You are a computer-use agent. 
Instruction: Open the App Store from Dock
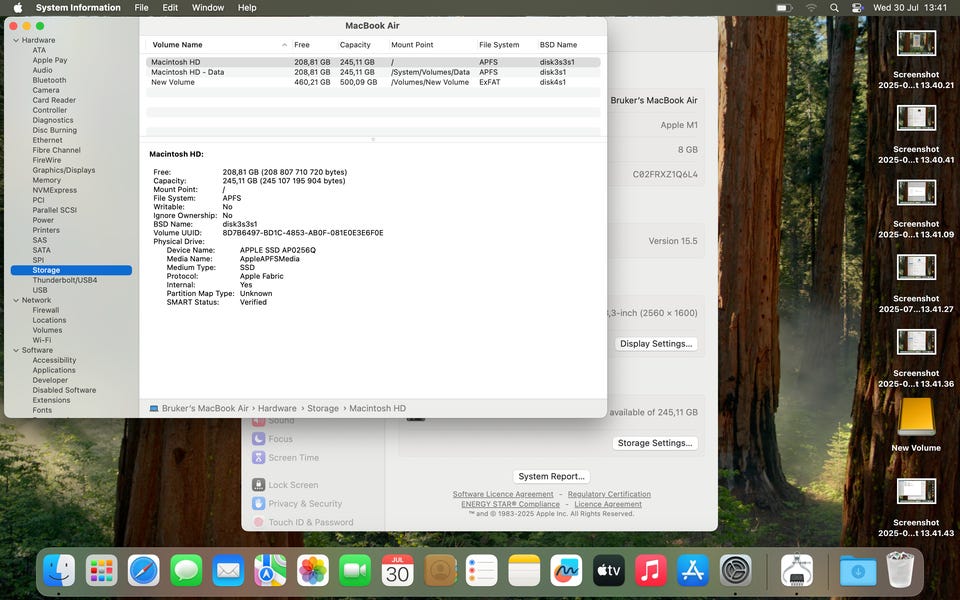point(693,571)
